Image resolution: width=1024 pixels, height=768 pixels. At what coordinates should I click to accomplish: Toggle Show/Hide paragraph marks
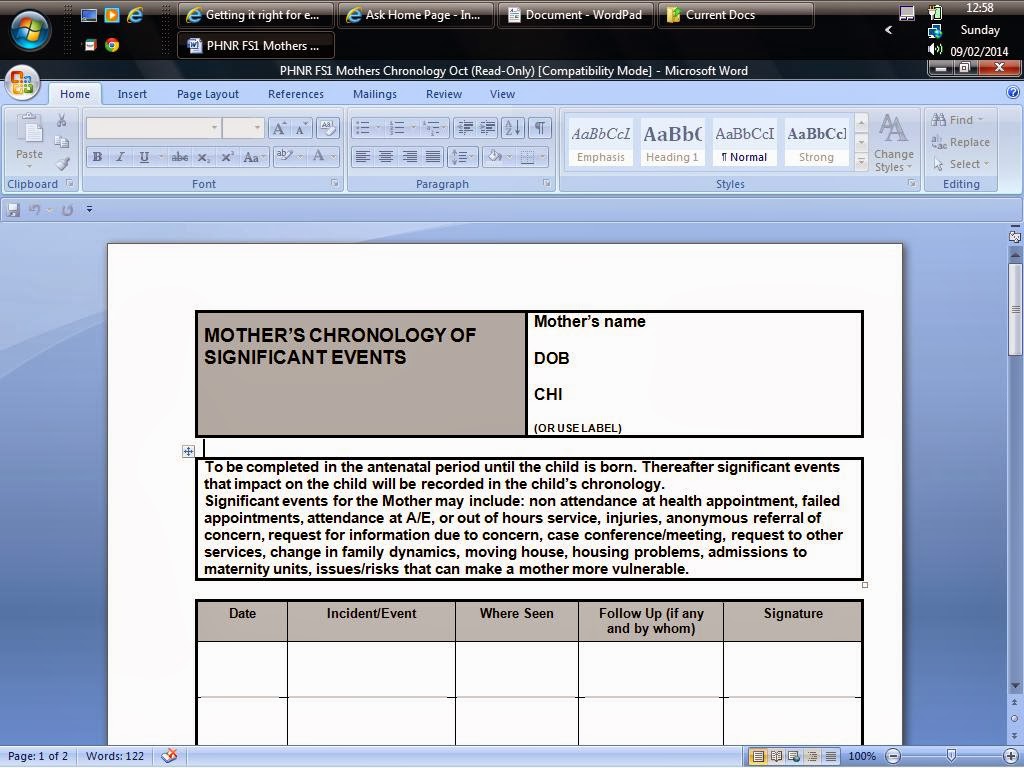[540, 128]
